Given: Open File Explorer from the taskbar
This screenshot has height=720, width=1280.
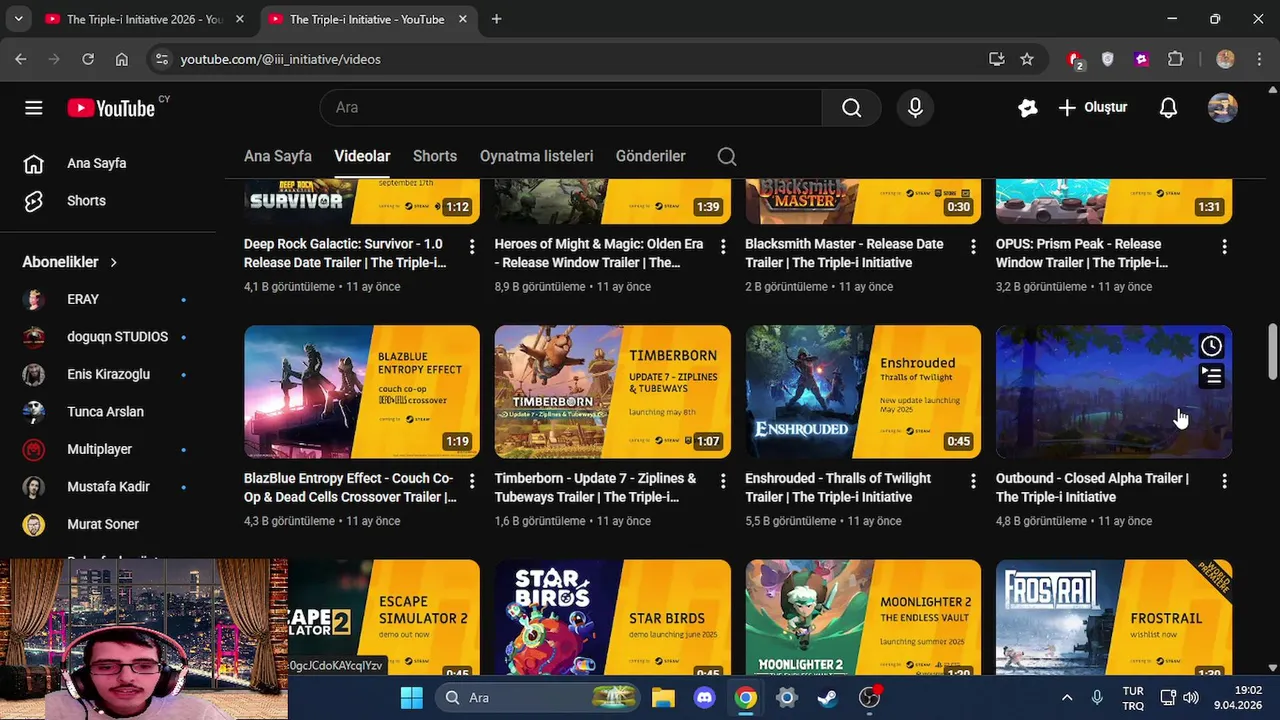Looking at the screenshot, I should (x=663, y=697).
